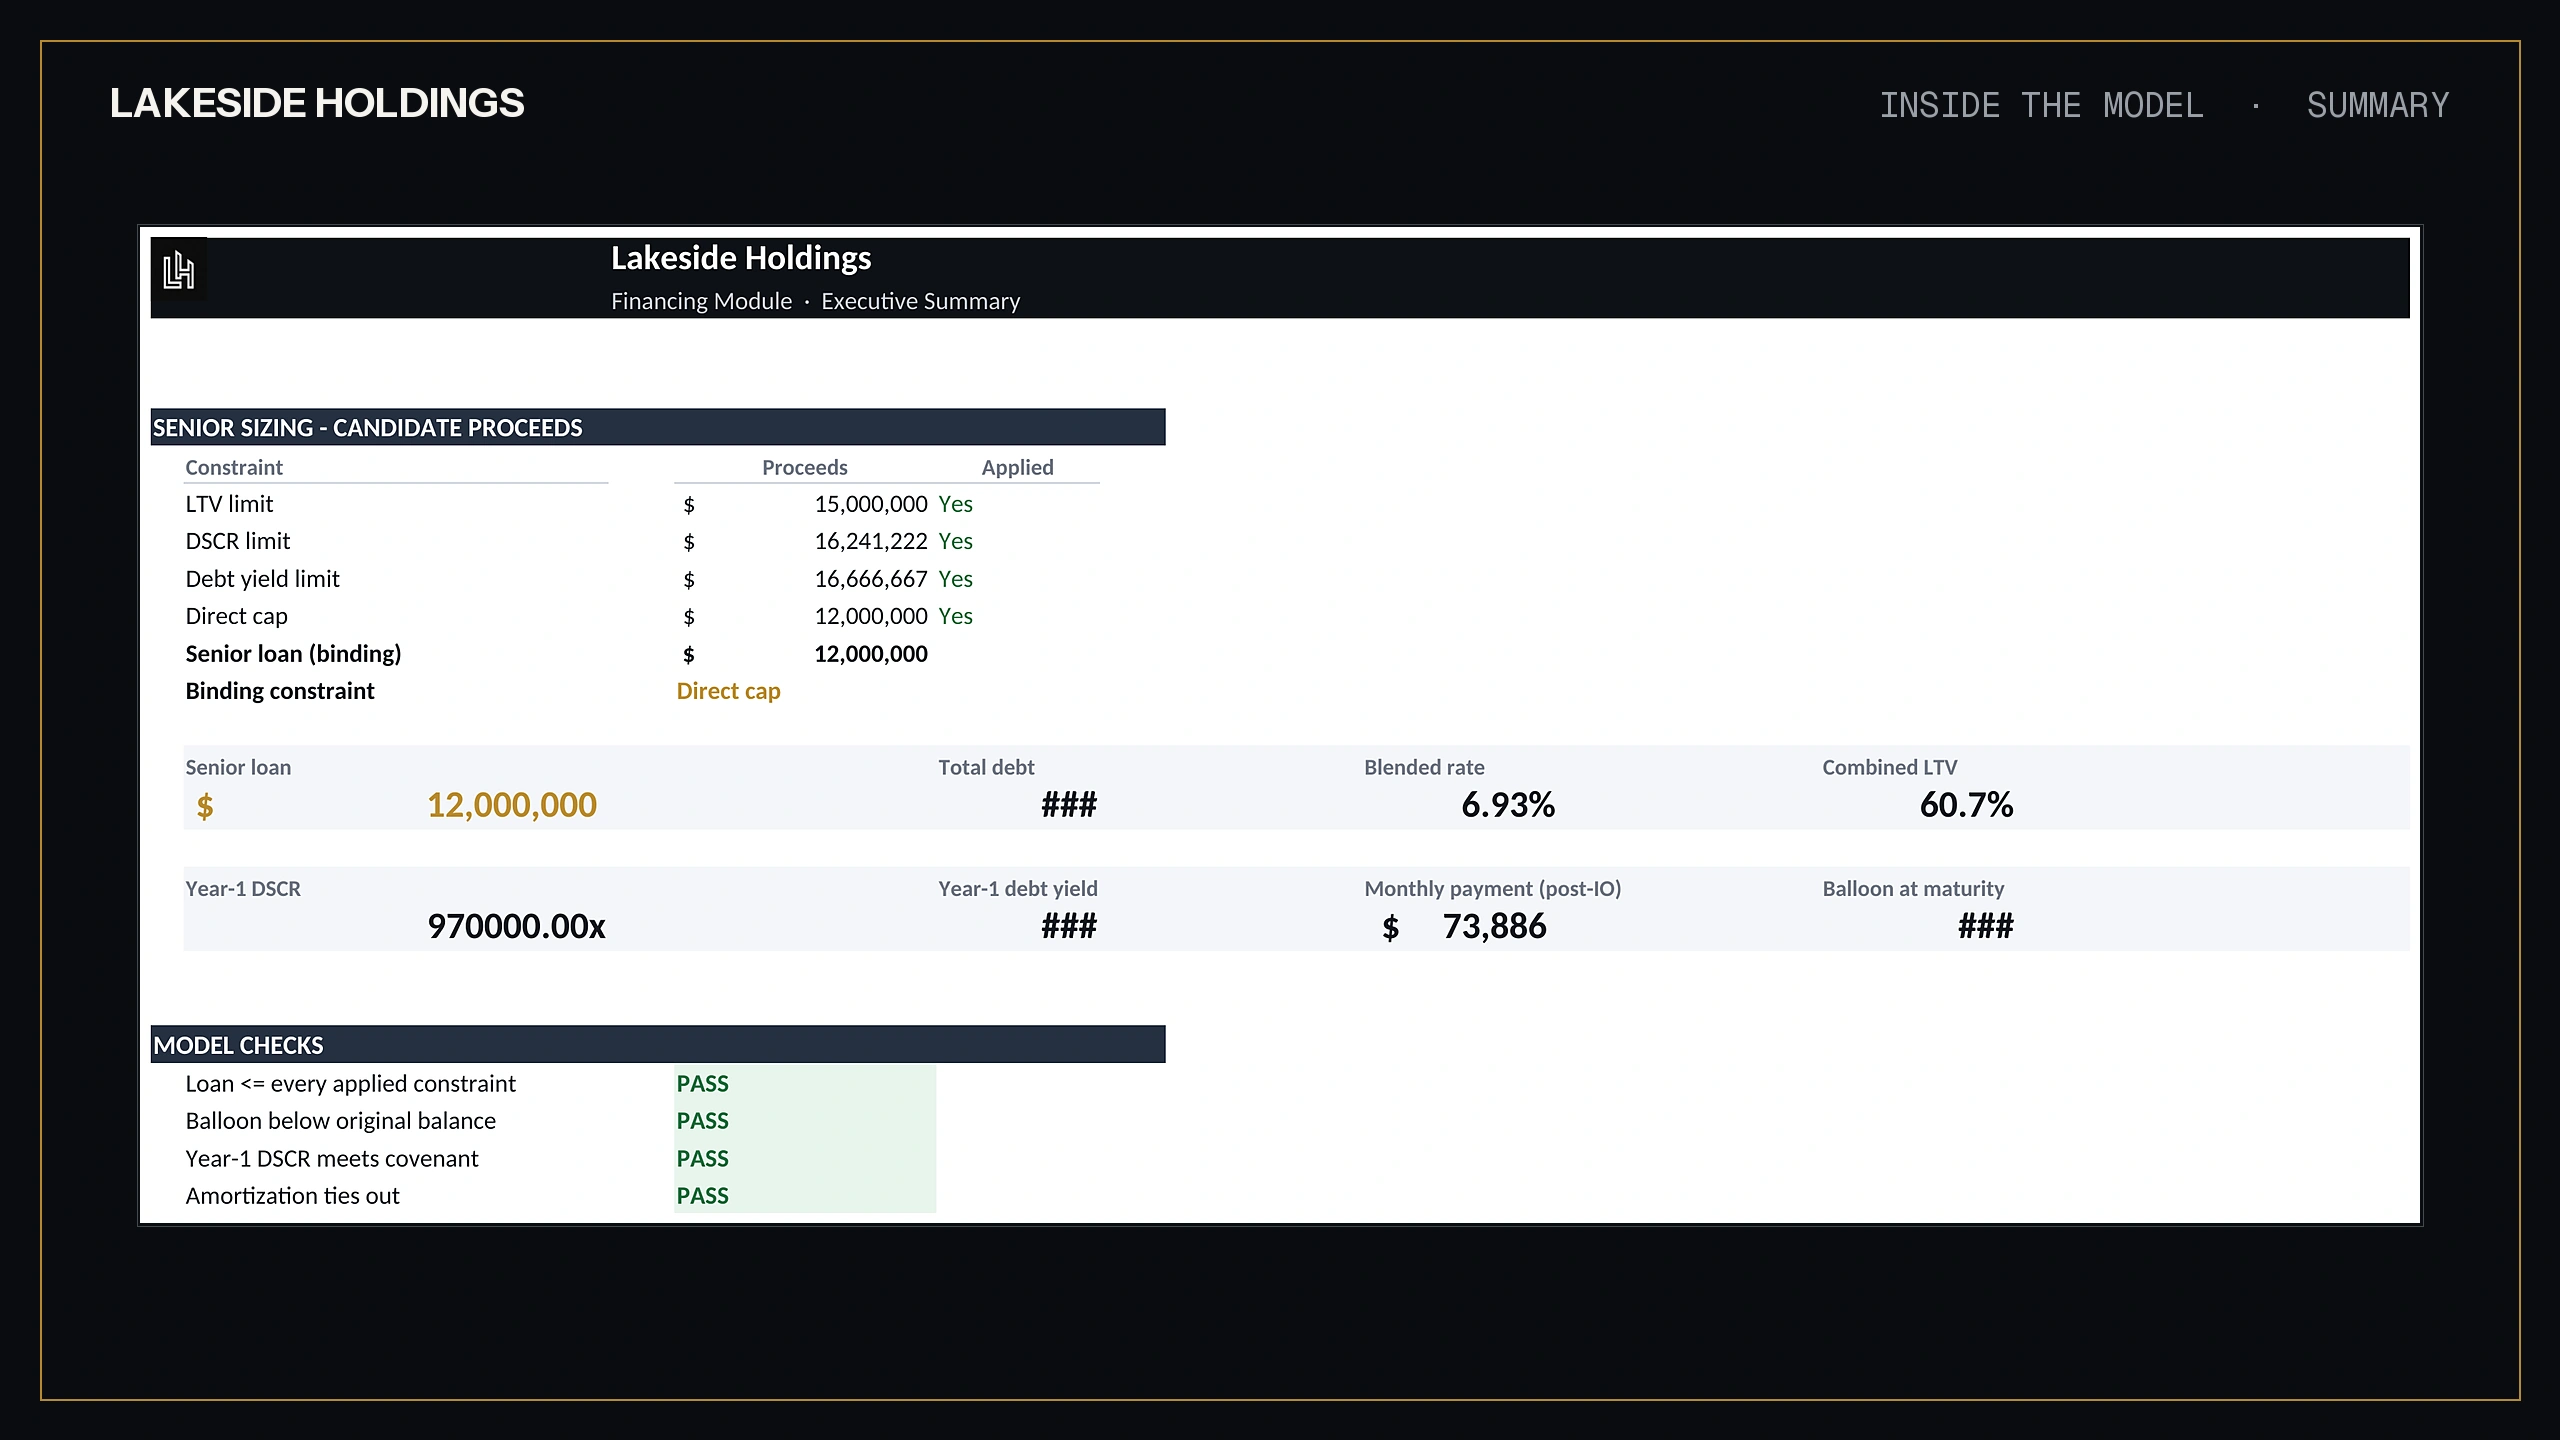Select the Lakeside Holdings sheet title
Screen dimensions: 2560x1440
coord(741,258)
